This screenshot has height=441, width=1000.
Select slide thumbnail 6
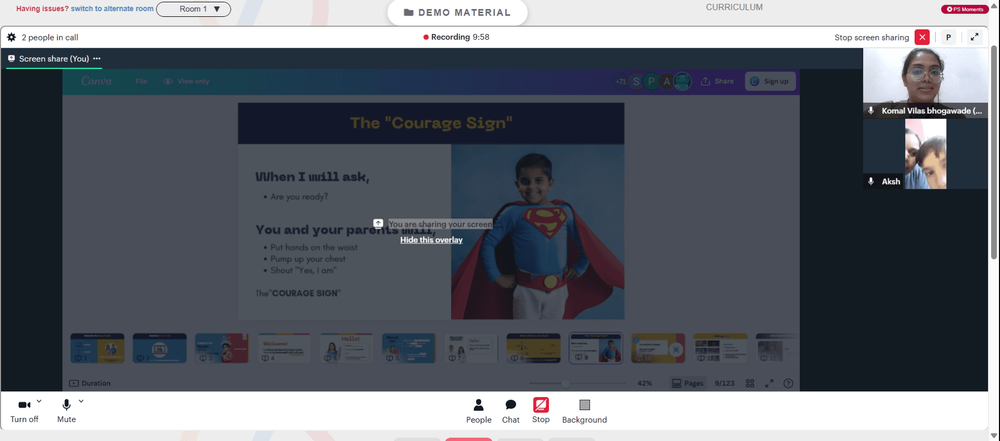tap(409, 348)
